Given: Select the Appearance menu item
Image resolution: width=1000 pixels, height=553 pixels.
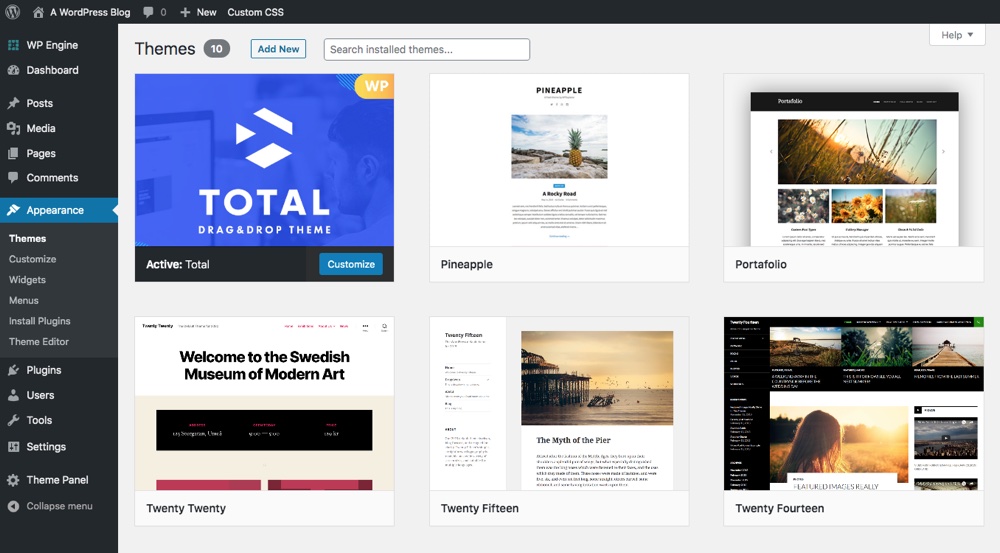Looking at the screenshot, I should tap(59, 210).
